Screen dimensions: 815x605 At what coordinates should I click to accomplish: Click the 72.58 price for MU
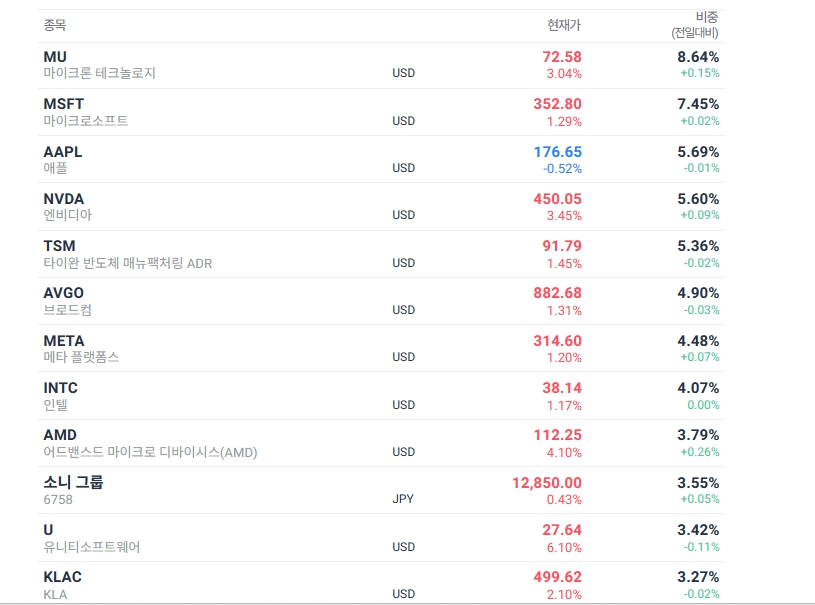[562, 57]
